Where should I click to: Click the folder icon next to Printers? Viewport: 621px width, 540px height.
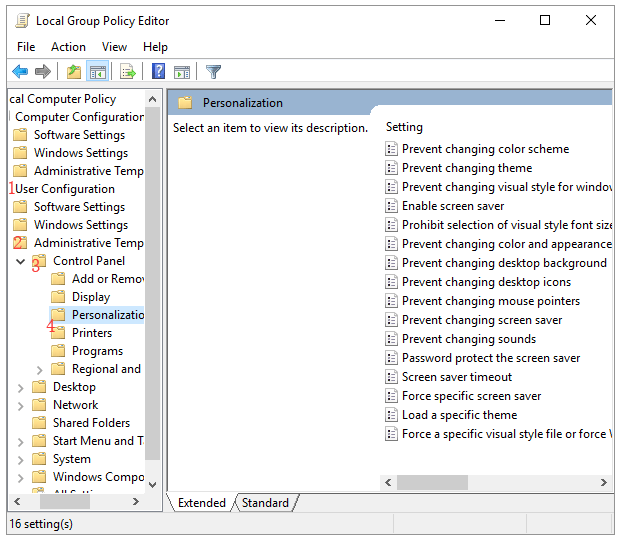tap(58, 333)
